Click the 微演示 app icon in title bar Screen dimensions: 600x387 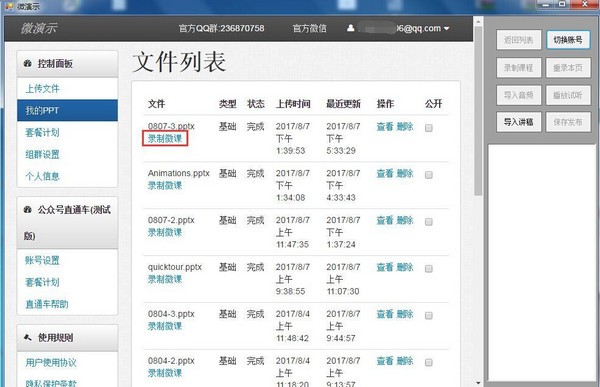click(9, 6)
